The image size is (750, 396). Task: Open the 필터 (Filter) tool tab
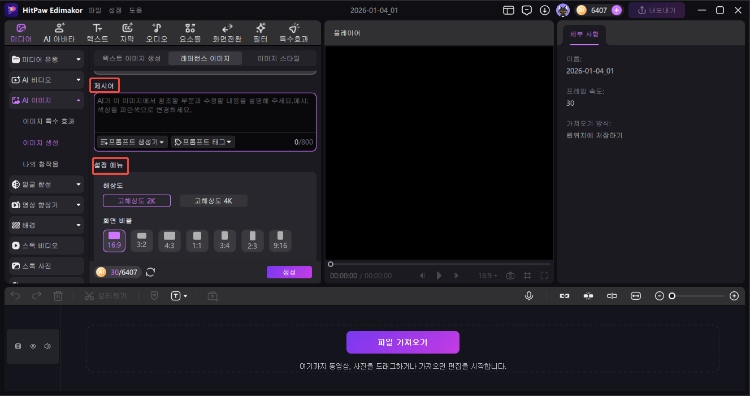[x=261, y=33]
